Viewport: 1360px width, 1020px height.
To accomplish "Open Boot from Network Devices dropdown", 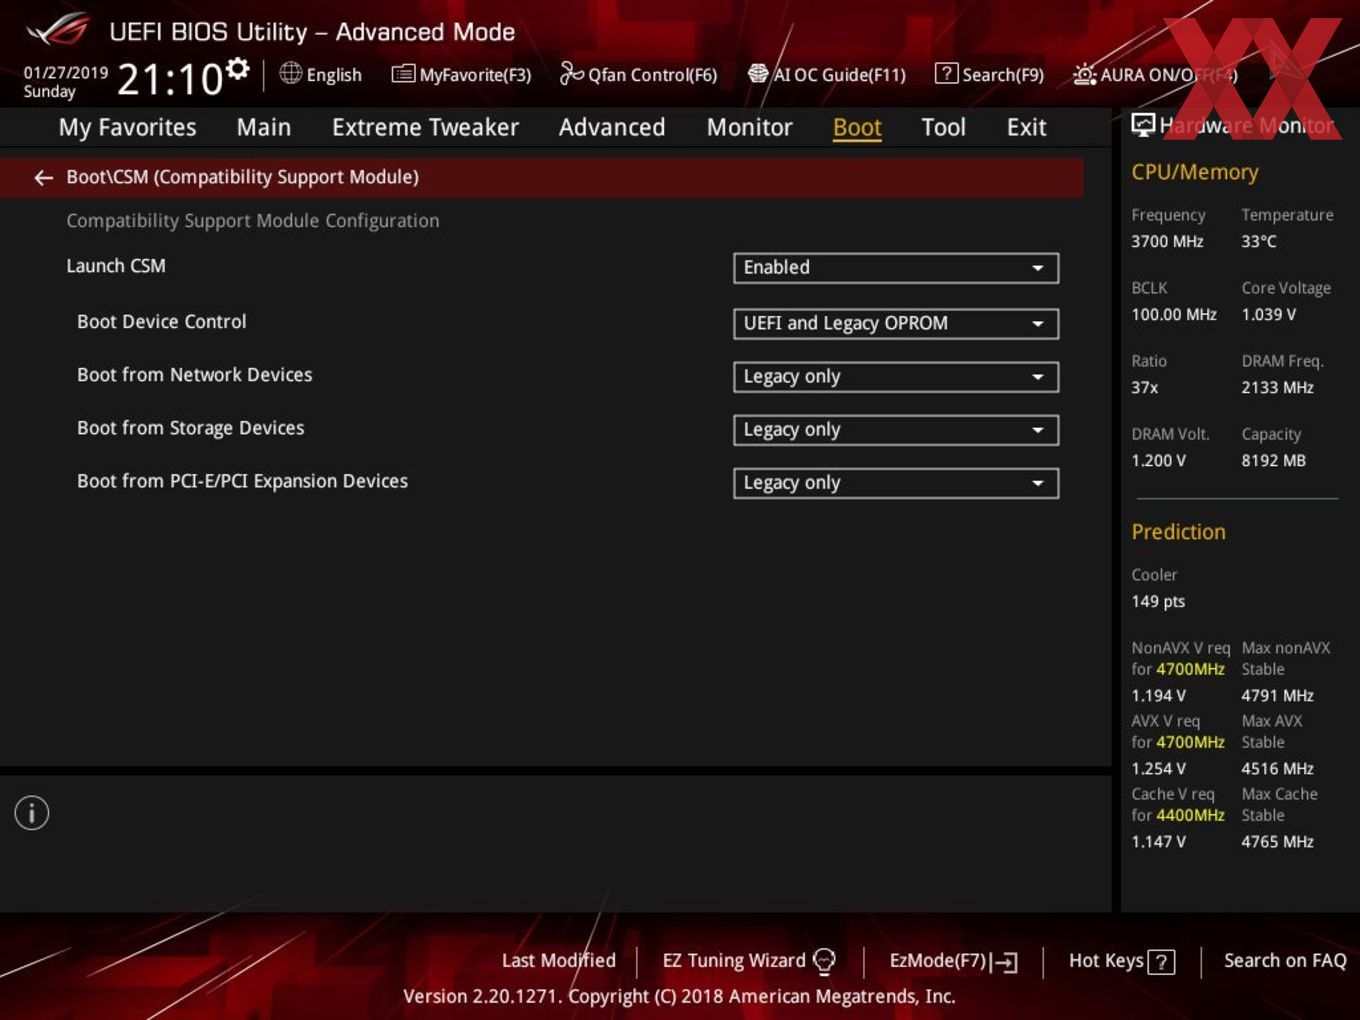I will [896, 377].
